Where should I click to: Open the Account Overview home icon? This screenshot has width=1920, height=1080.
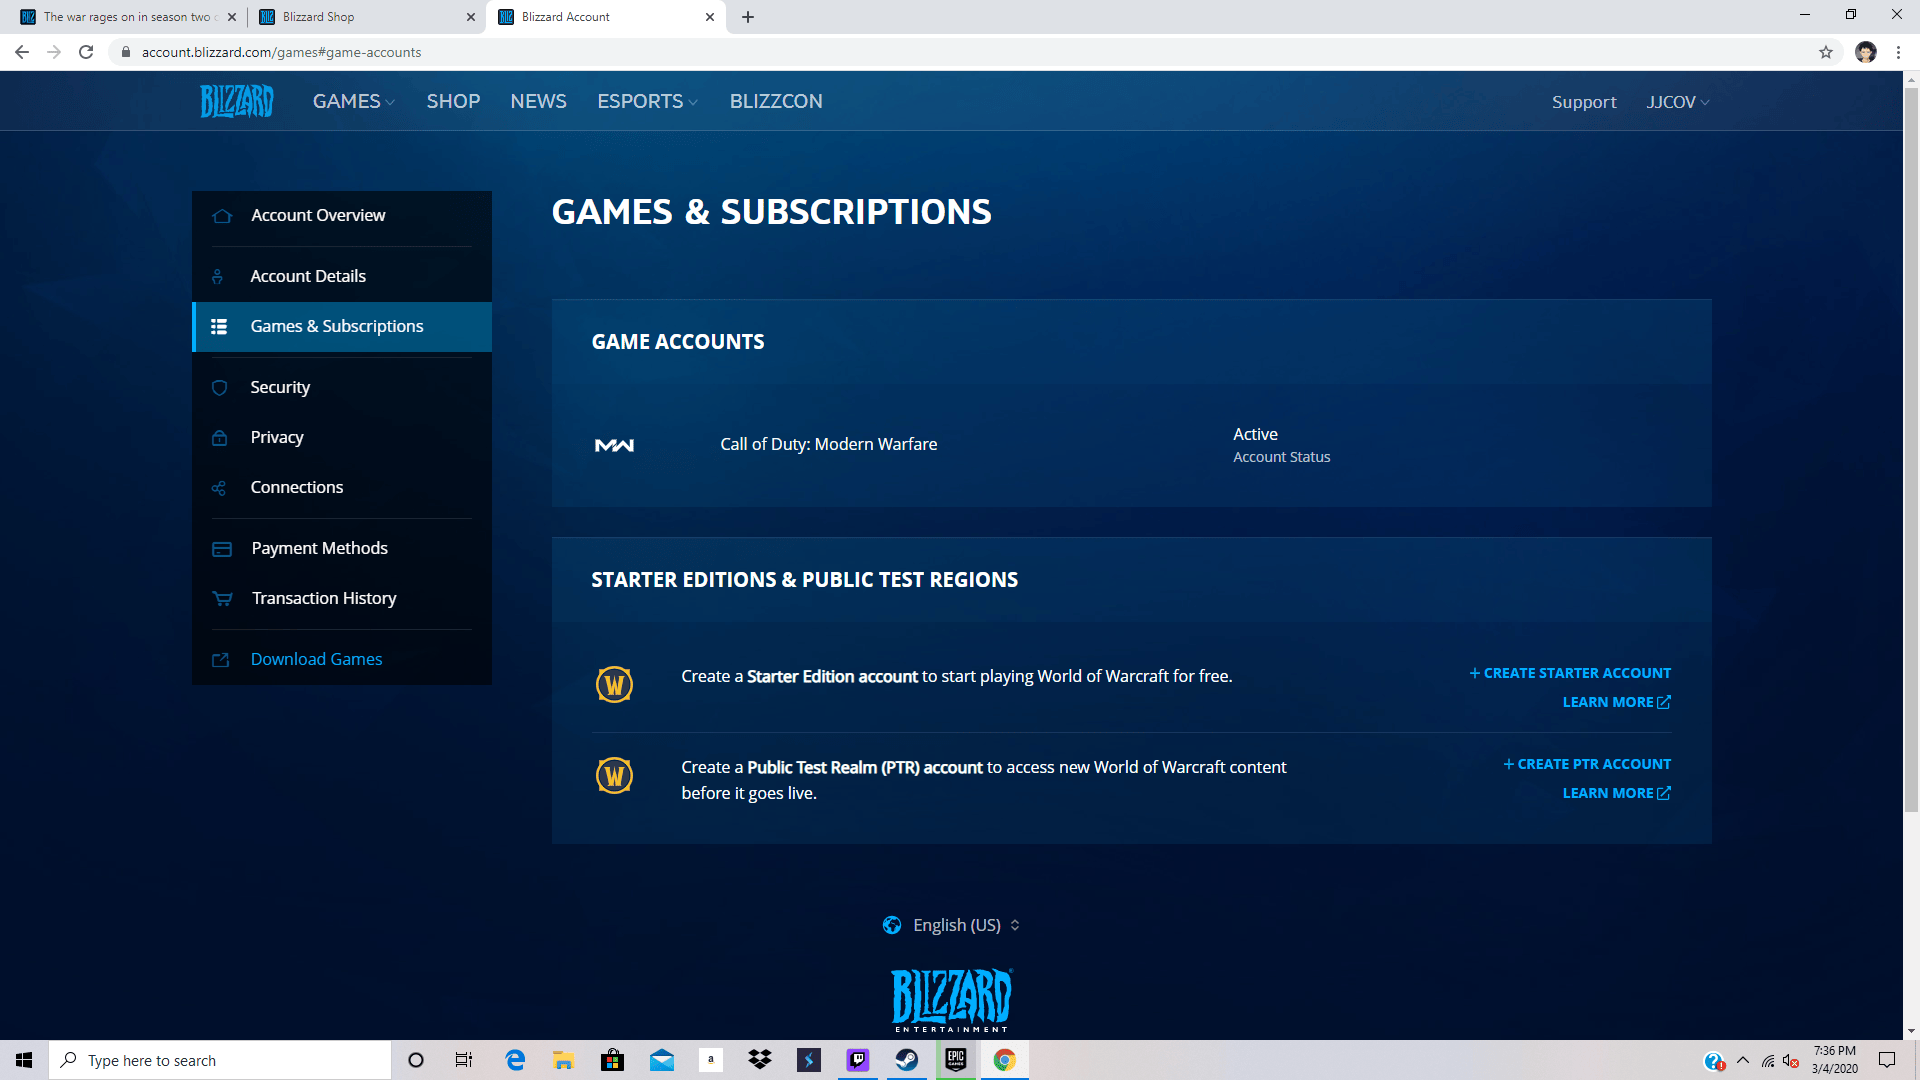point(222,216)
